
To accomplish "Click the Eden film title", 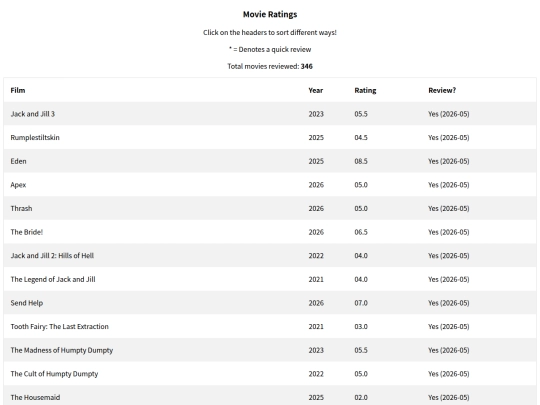I will pos(18,161).
